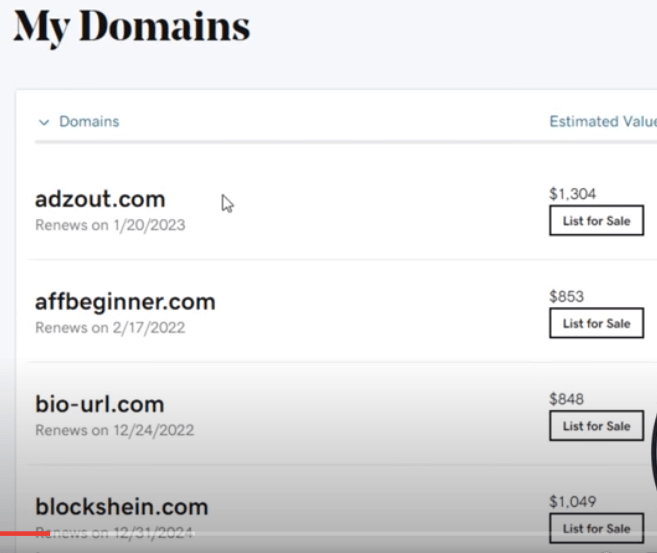Open the bio-url.com domain
The height and width of the screenshot is (553, 657).
pos(99,405)
